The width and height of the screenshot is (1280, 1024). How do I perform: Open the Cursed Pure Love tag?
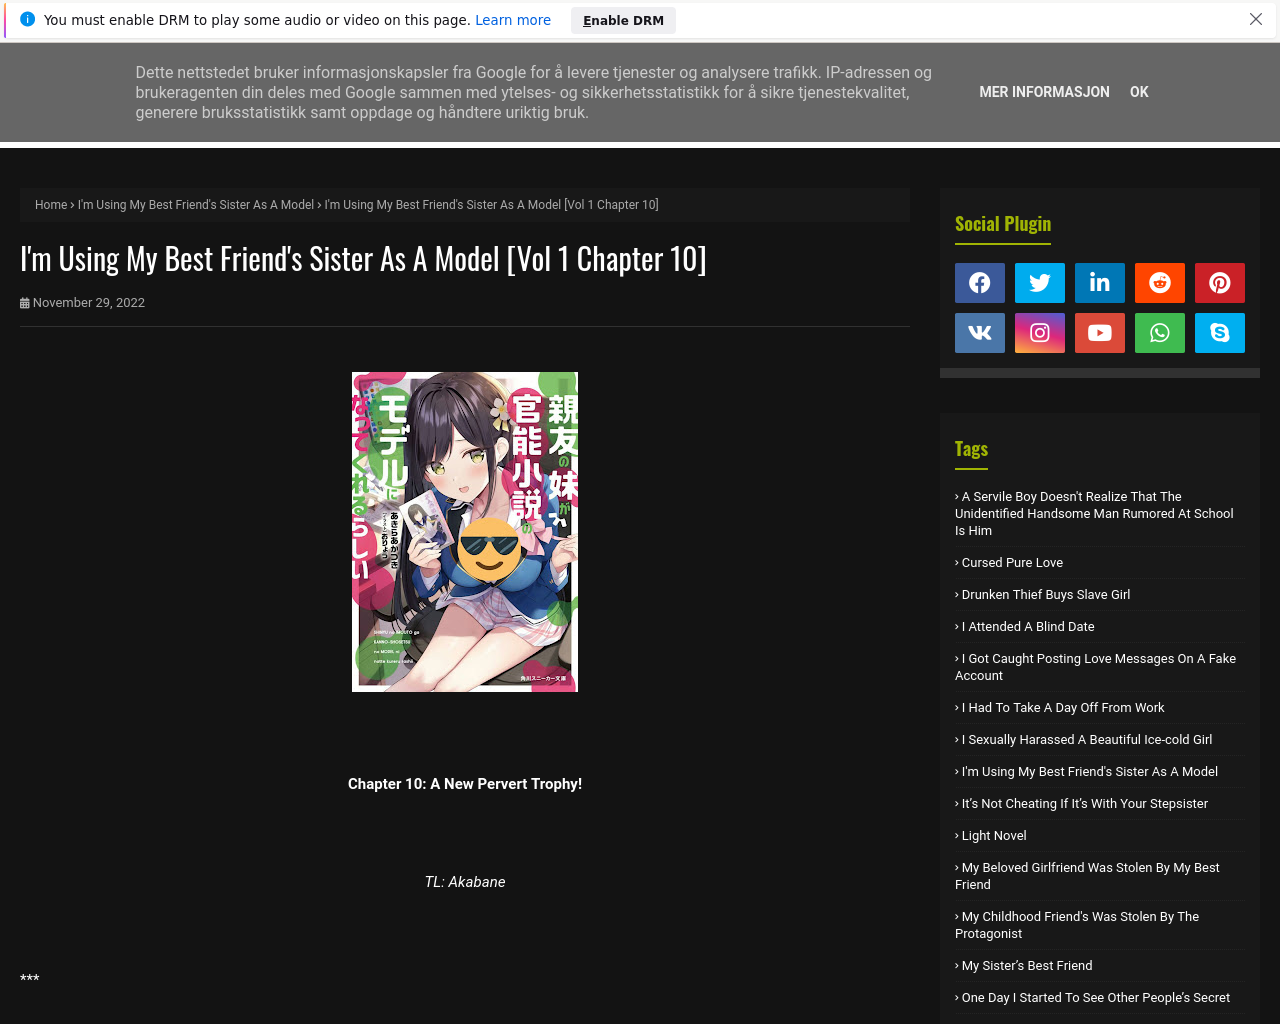click(x=1009, y=563)
